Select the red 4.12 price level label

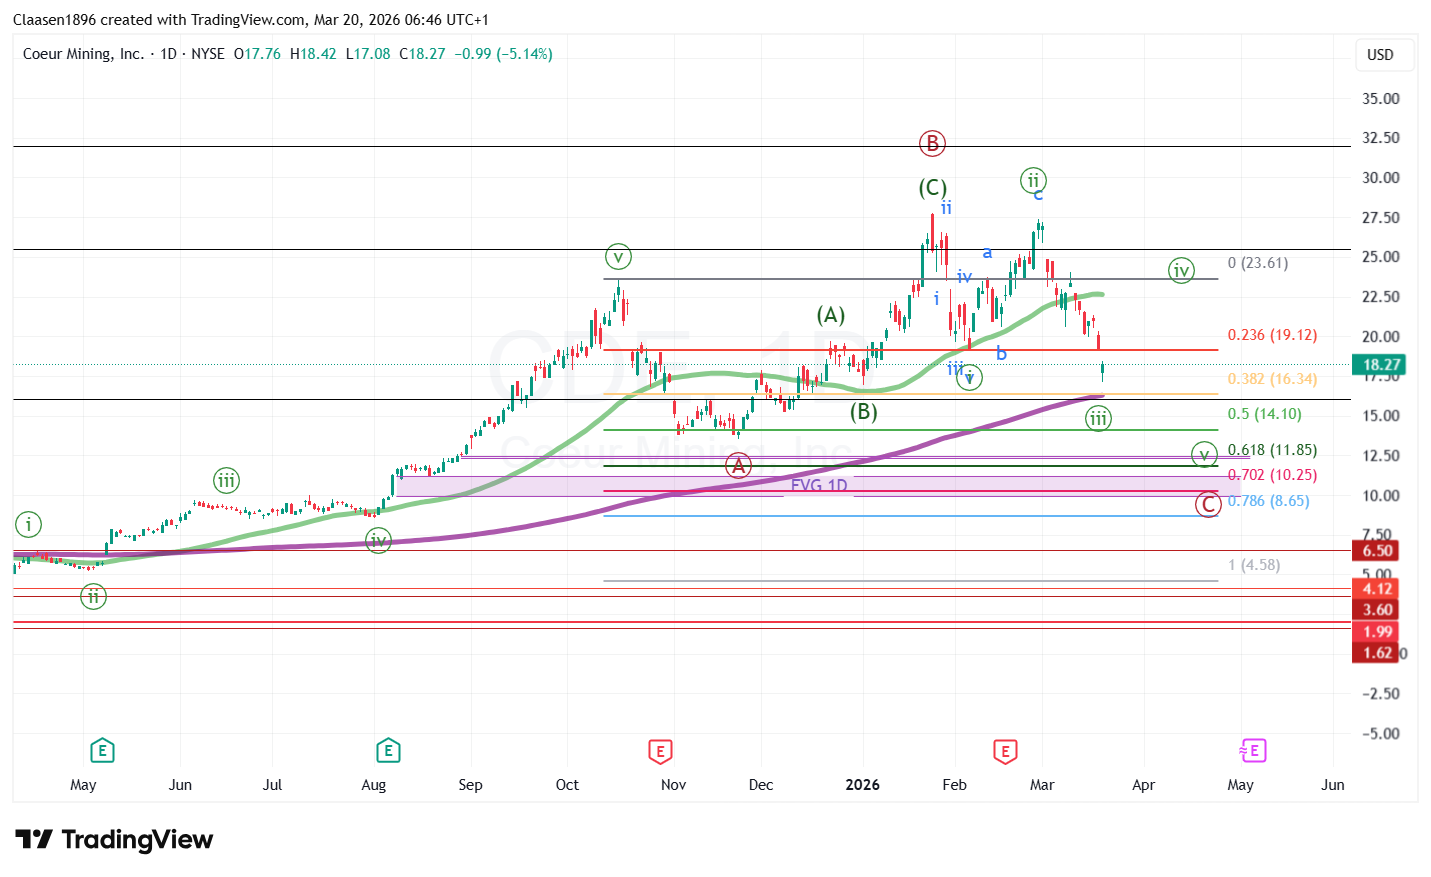click(x=1377, y=589)
